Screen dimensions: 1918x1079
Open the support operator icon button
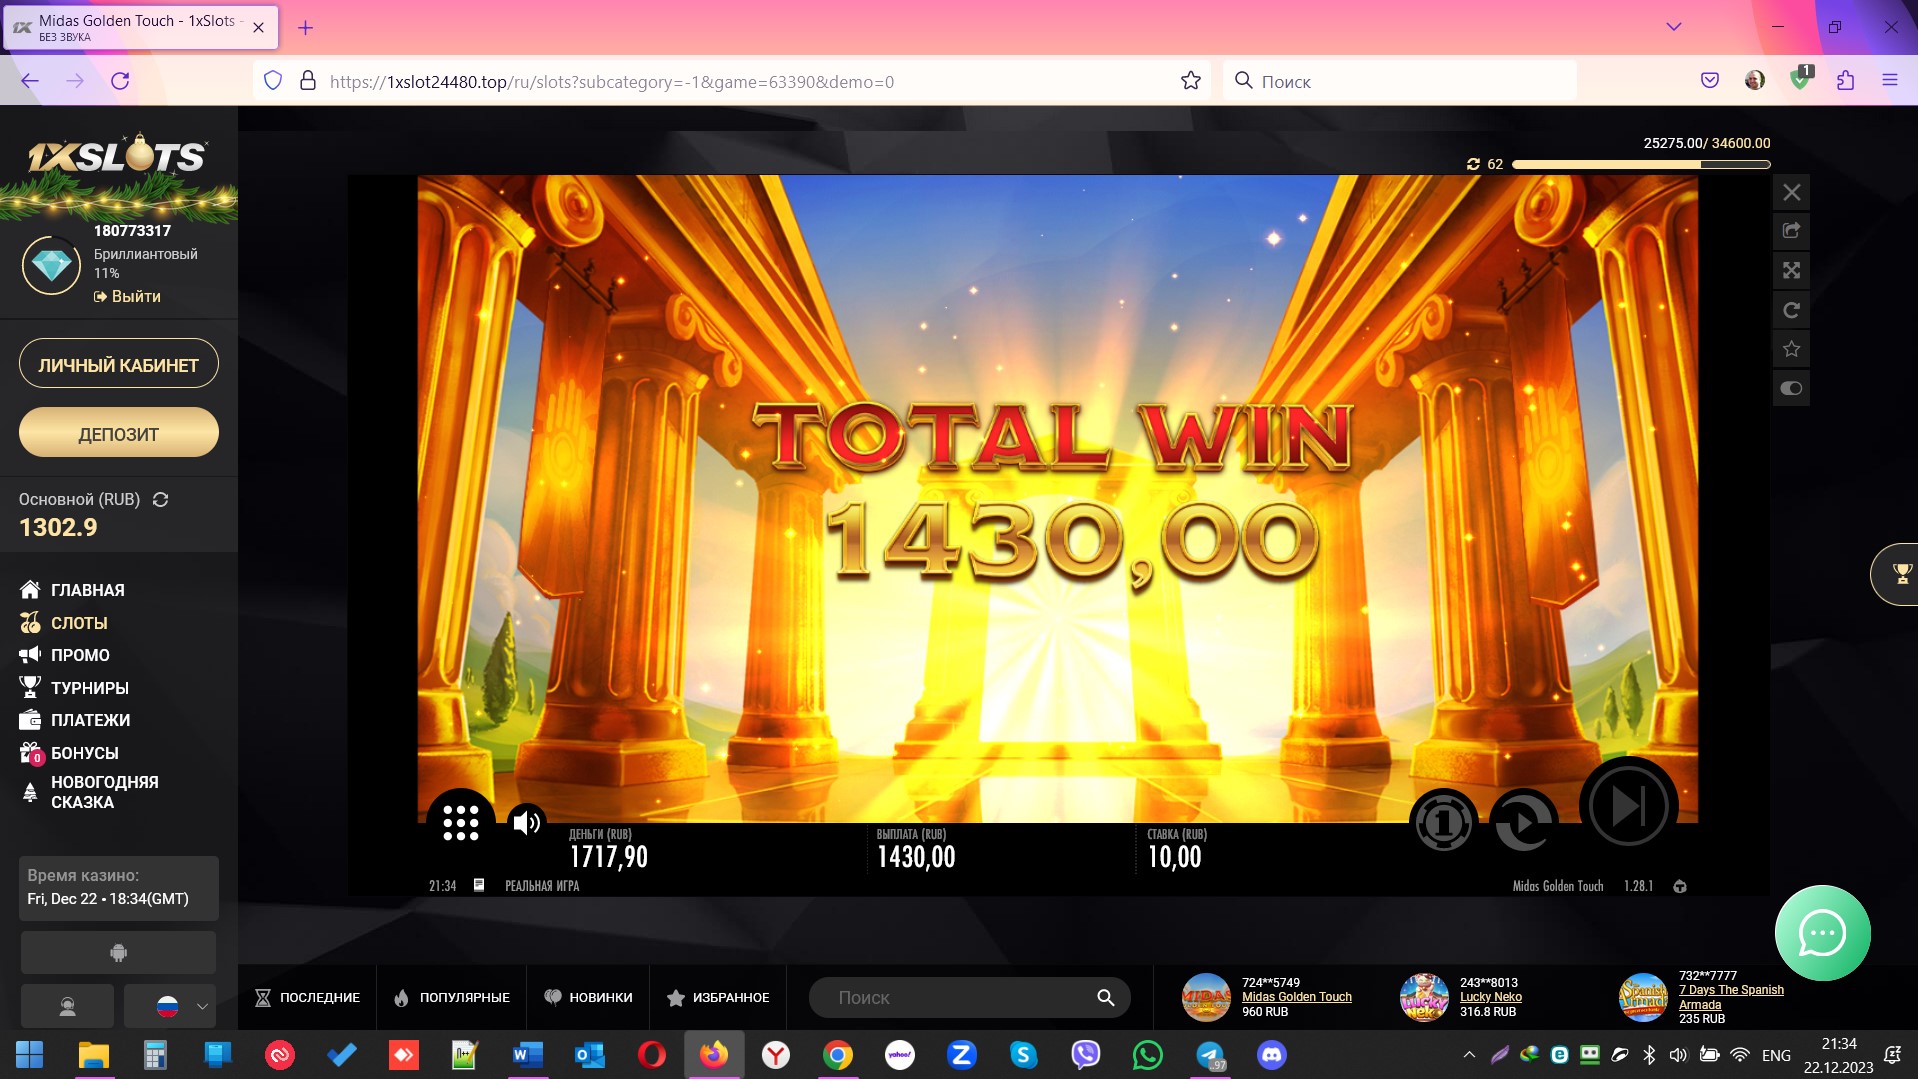(67, 1006)
